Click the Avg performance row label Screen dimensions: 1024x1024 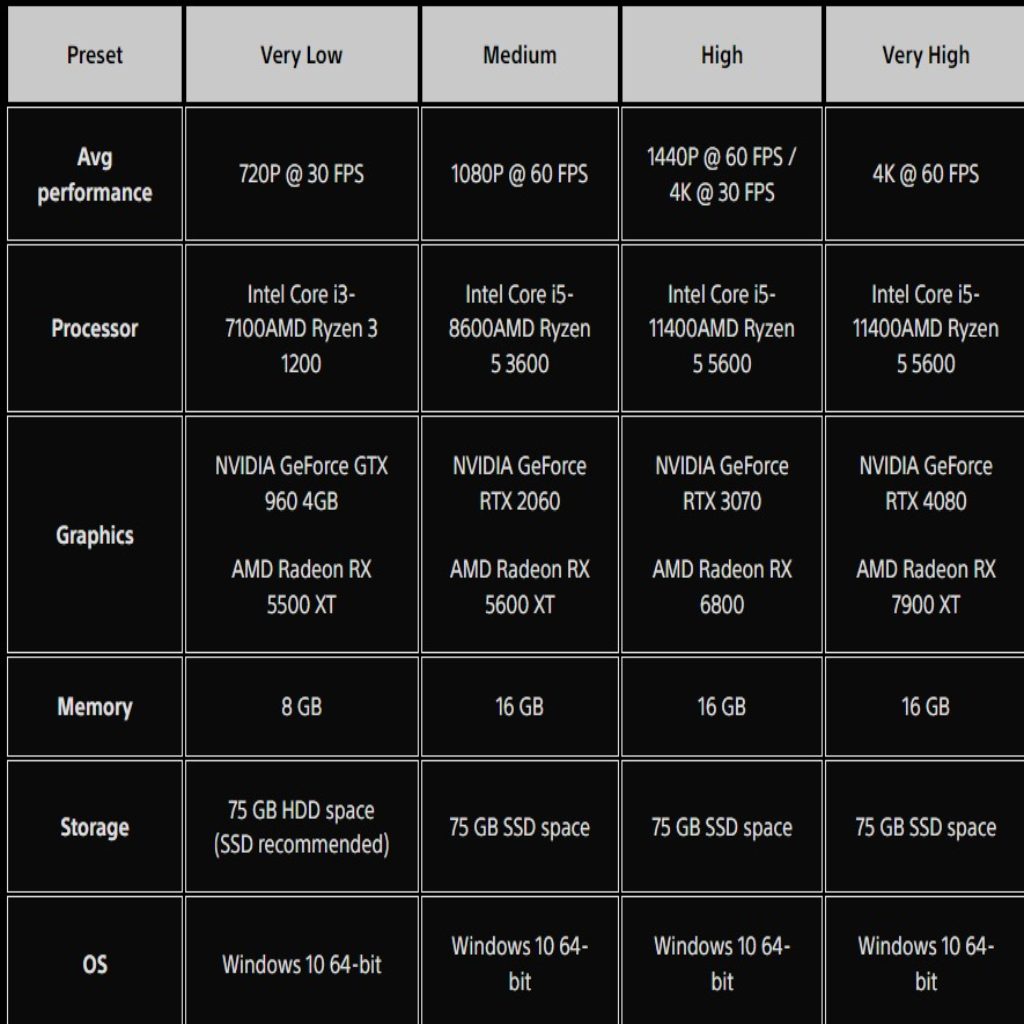(x=94, y=174)
